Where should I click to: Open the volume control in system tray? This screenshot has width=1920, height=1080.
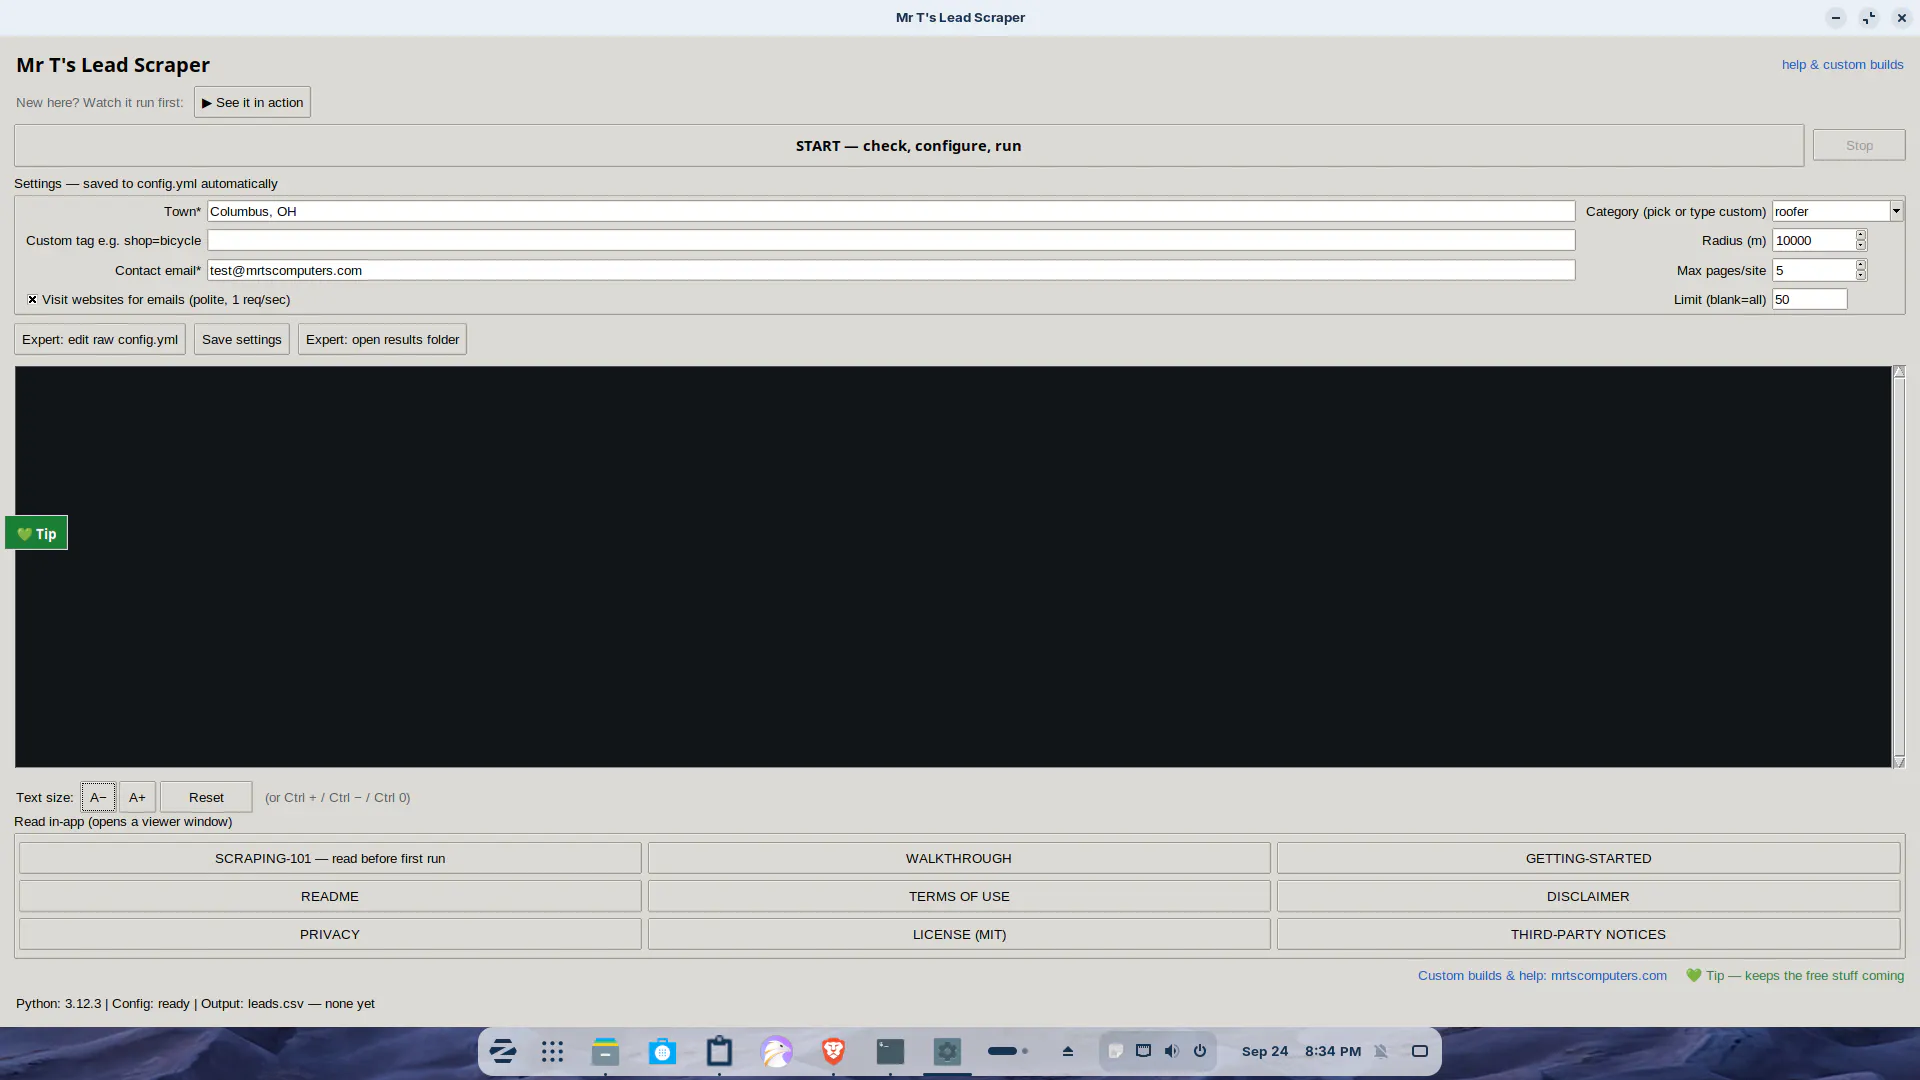pos(1172,1051)
